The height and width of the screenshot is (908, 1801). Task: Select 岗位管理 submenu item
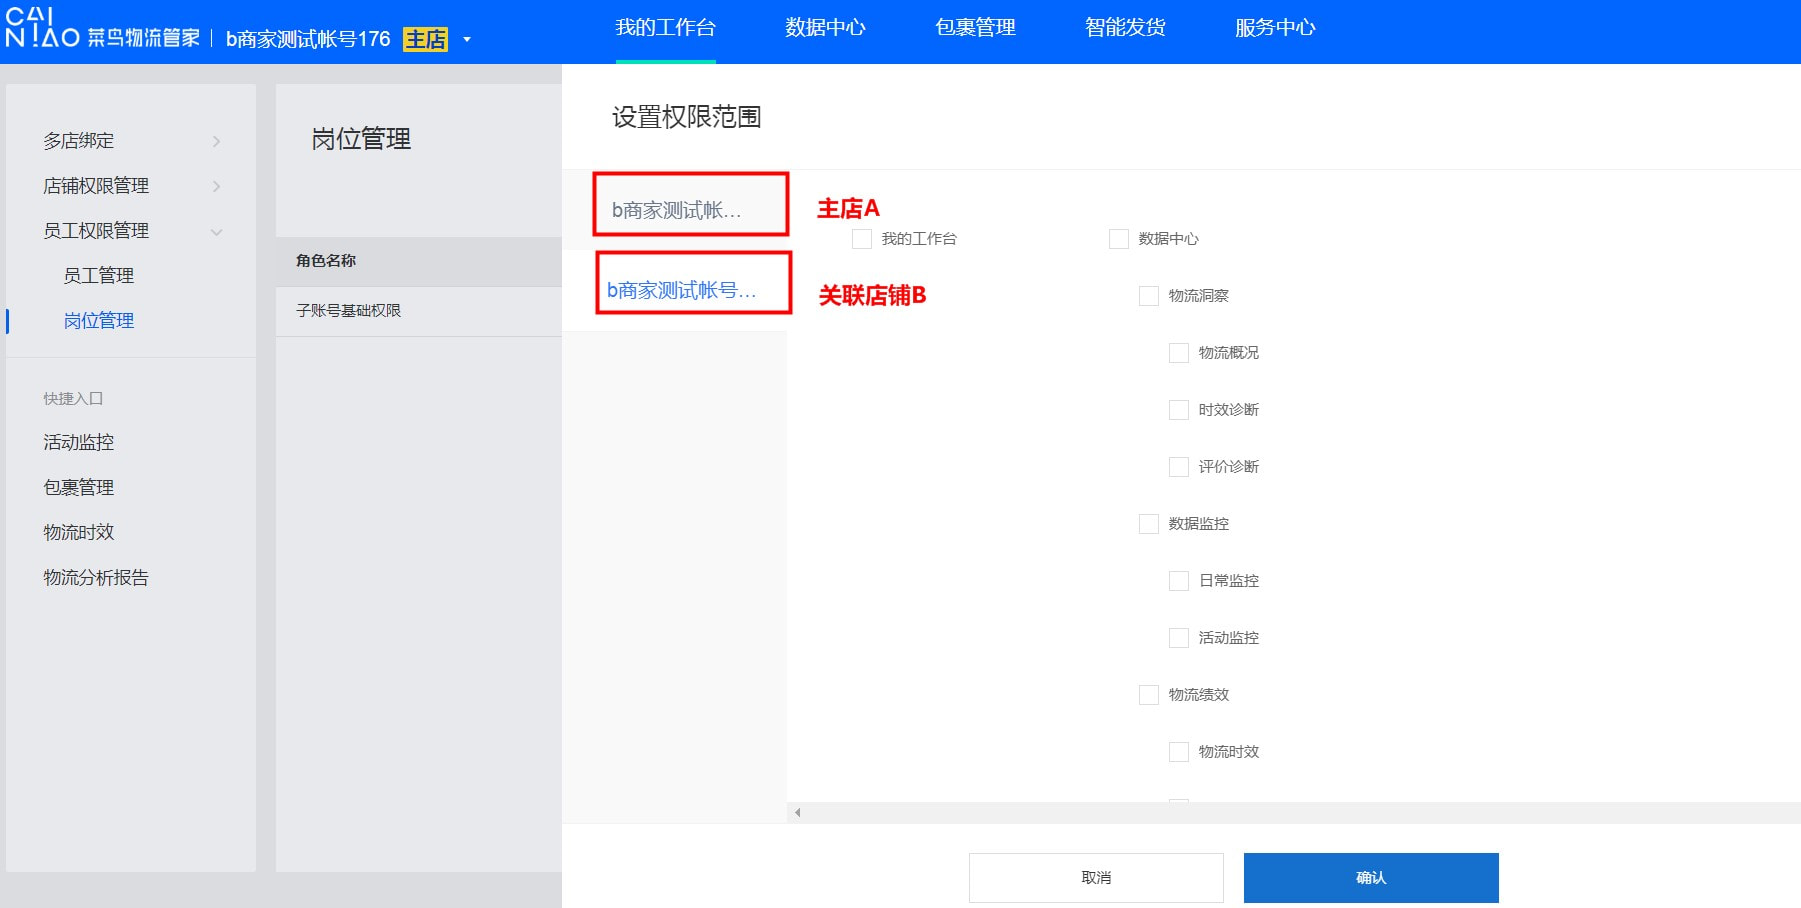(x=99, y=321)
